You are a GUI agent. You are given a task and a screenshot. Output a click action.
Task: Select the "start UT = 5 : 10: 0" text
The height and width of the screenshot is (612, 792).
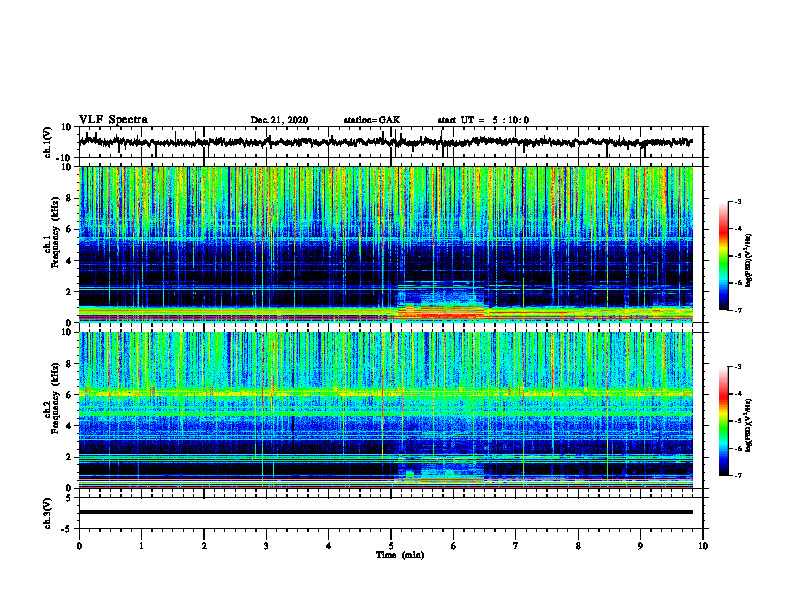point(483,120)
